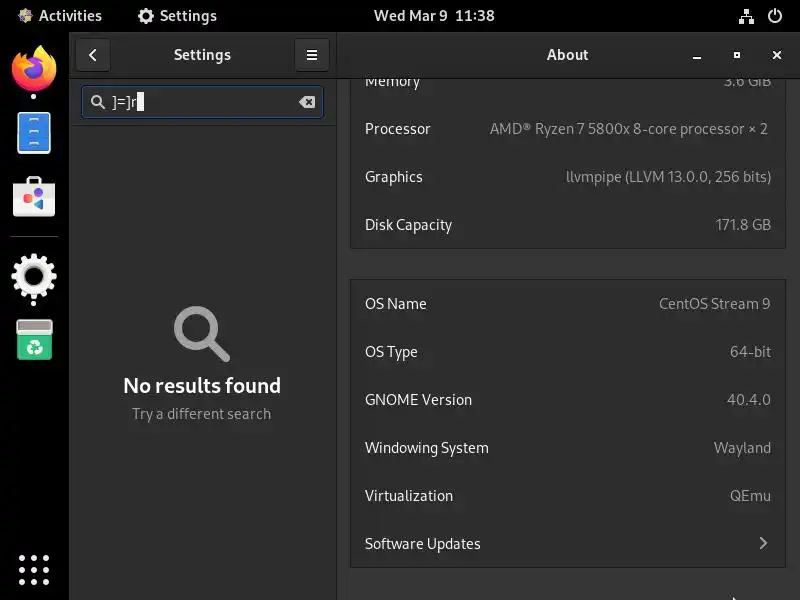This screenshot has height=600, width=800.
Task: Click the magnifier icon in search field
Action: tap(97, 102)
